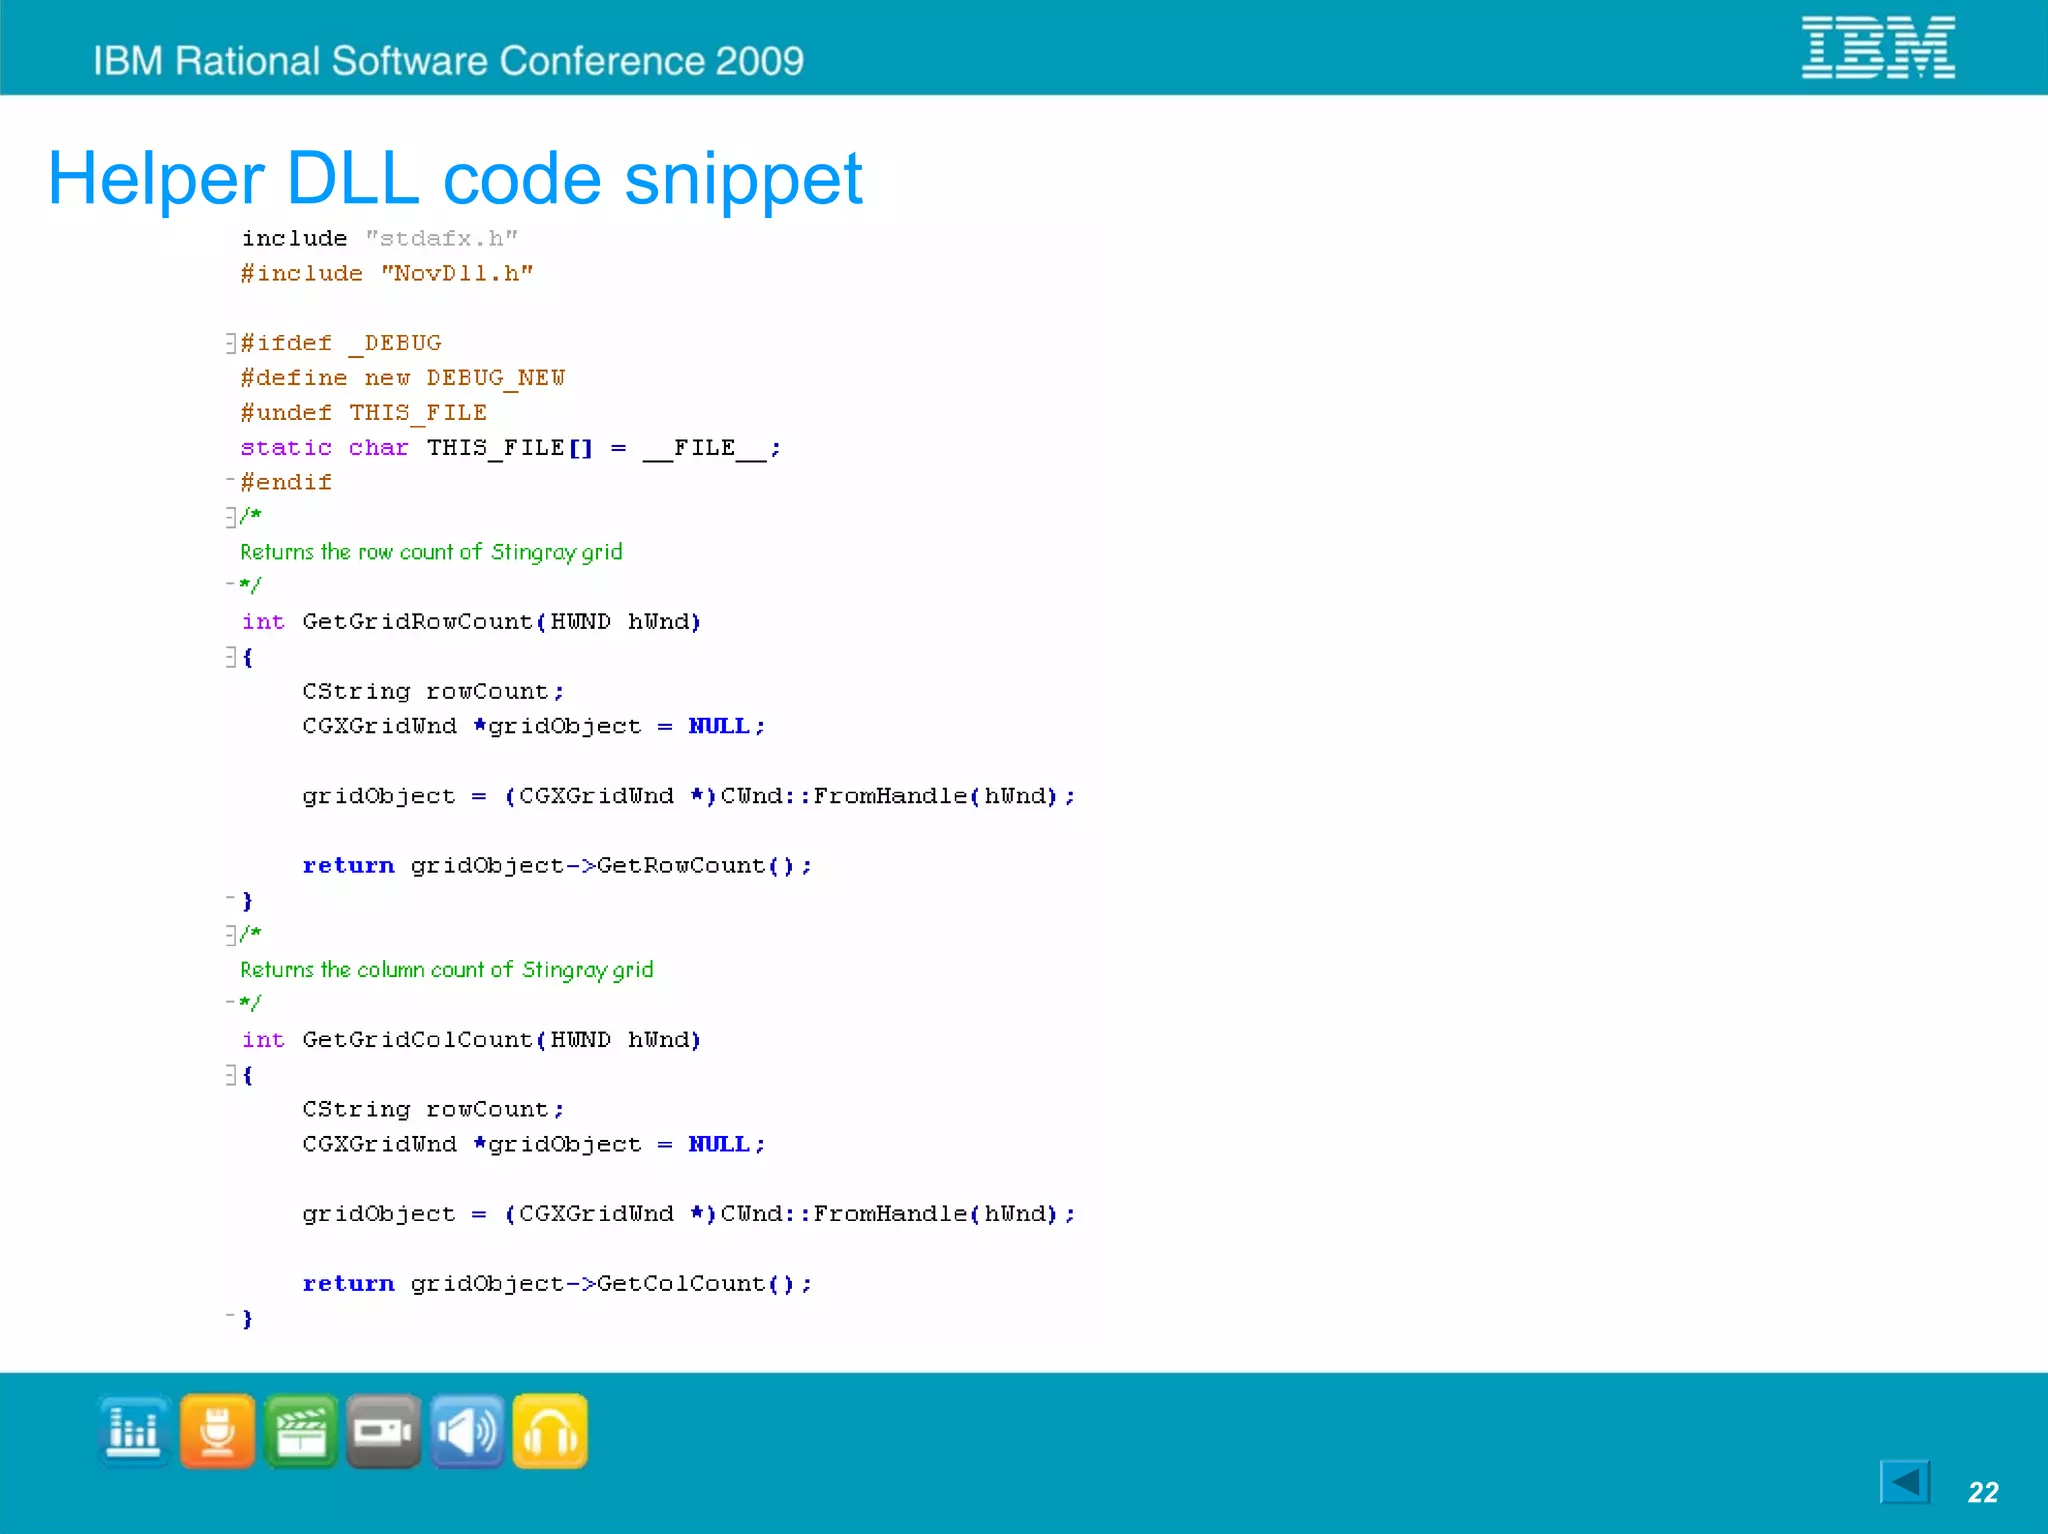Collapse the #ifdef _DEBUG block
This screenshot has height=1534, width=2048.
[230, 343]
